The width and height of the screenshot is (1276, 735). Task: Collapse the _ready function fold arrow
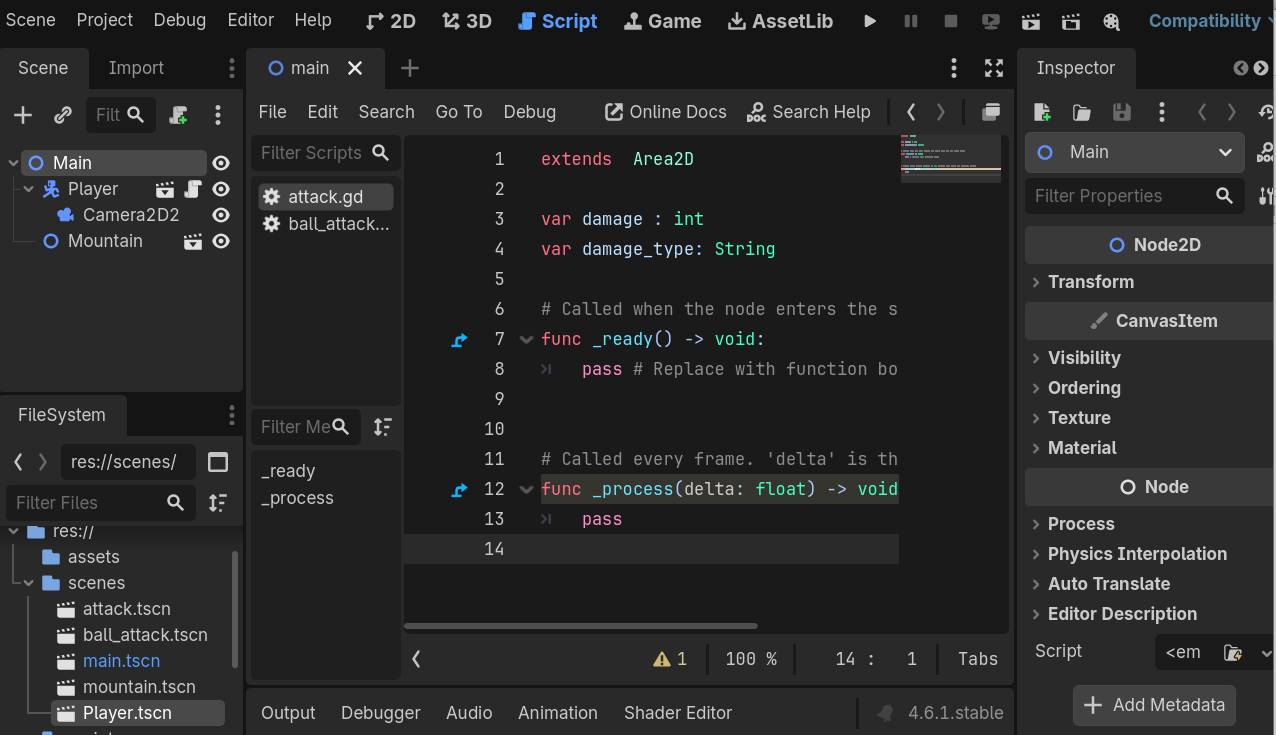[x=526, y=340]
